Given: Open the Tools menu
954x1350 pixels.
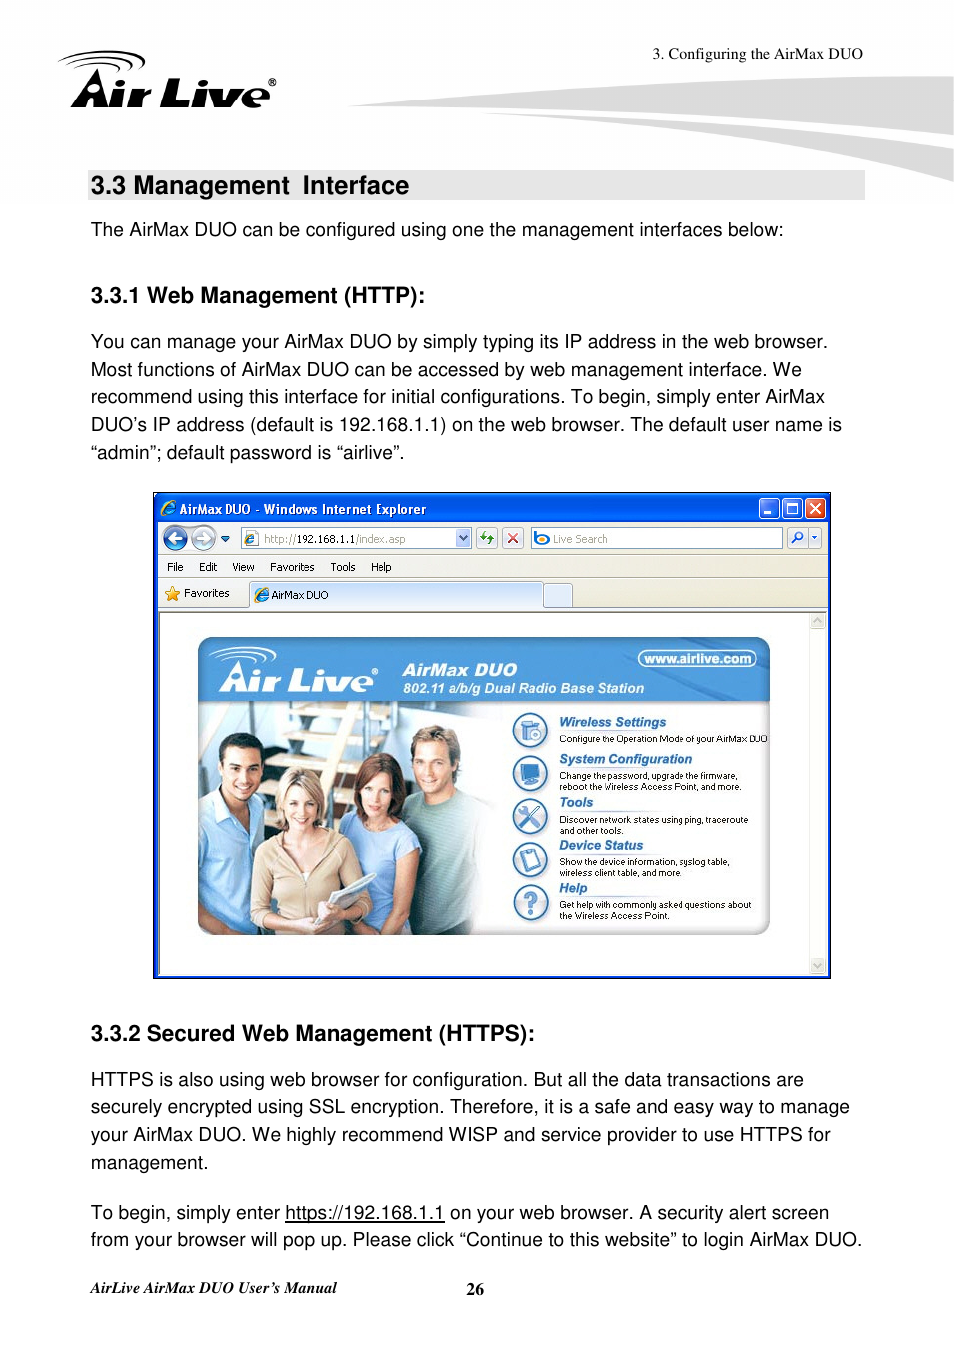Looking at the screenshot, I should [343, 567].
